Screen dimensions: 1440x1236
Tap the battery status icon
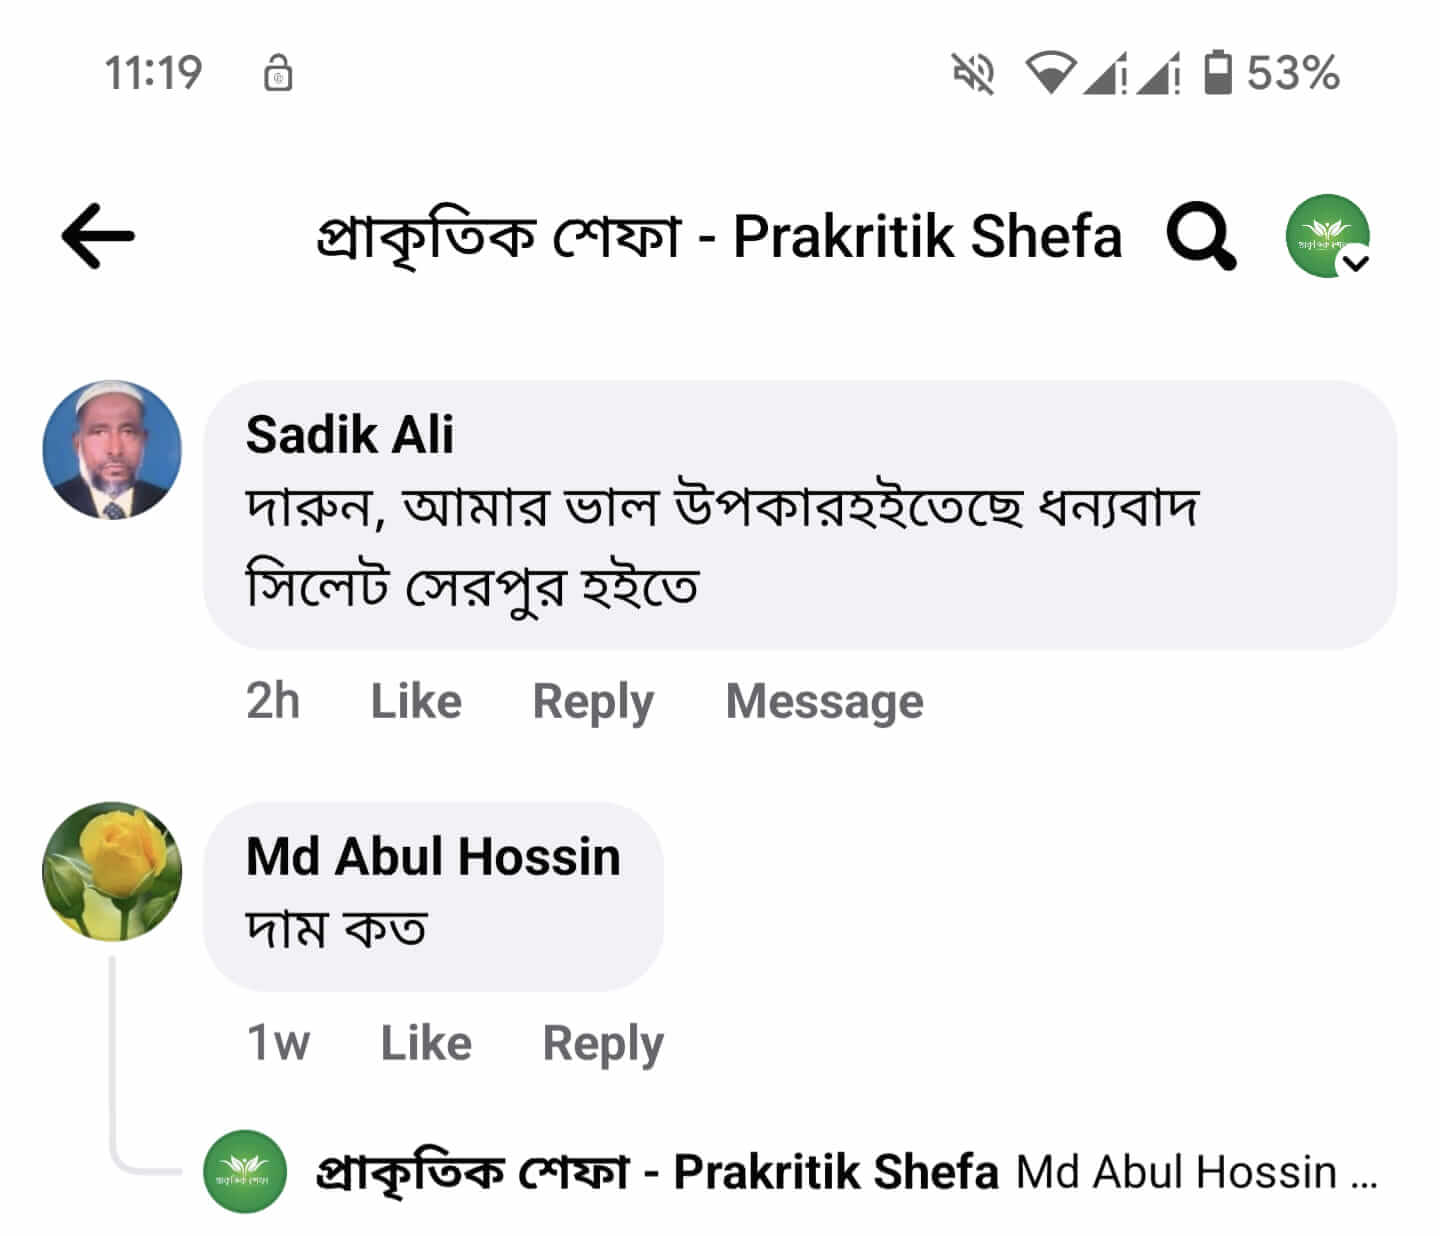(x=1217, y=73)
